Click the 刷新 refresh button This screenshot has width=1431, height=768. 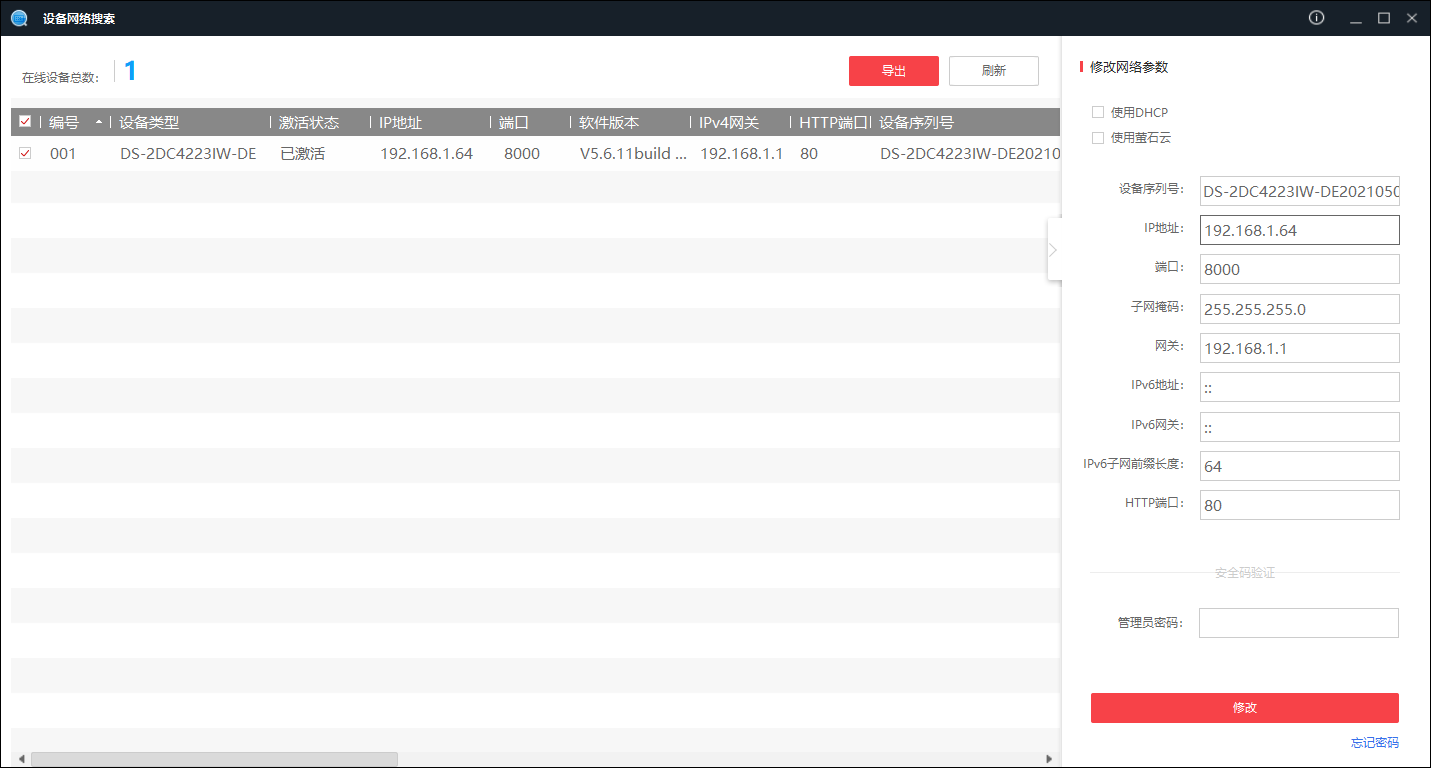993,71
